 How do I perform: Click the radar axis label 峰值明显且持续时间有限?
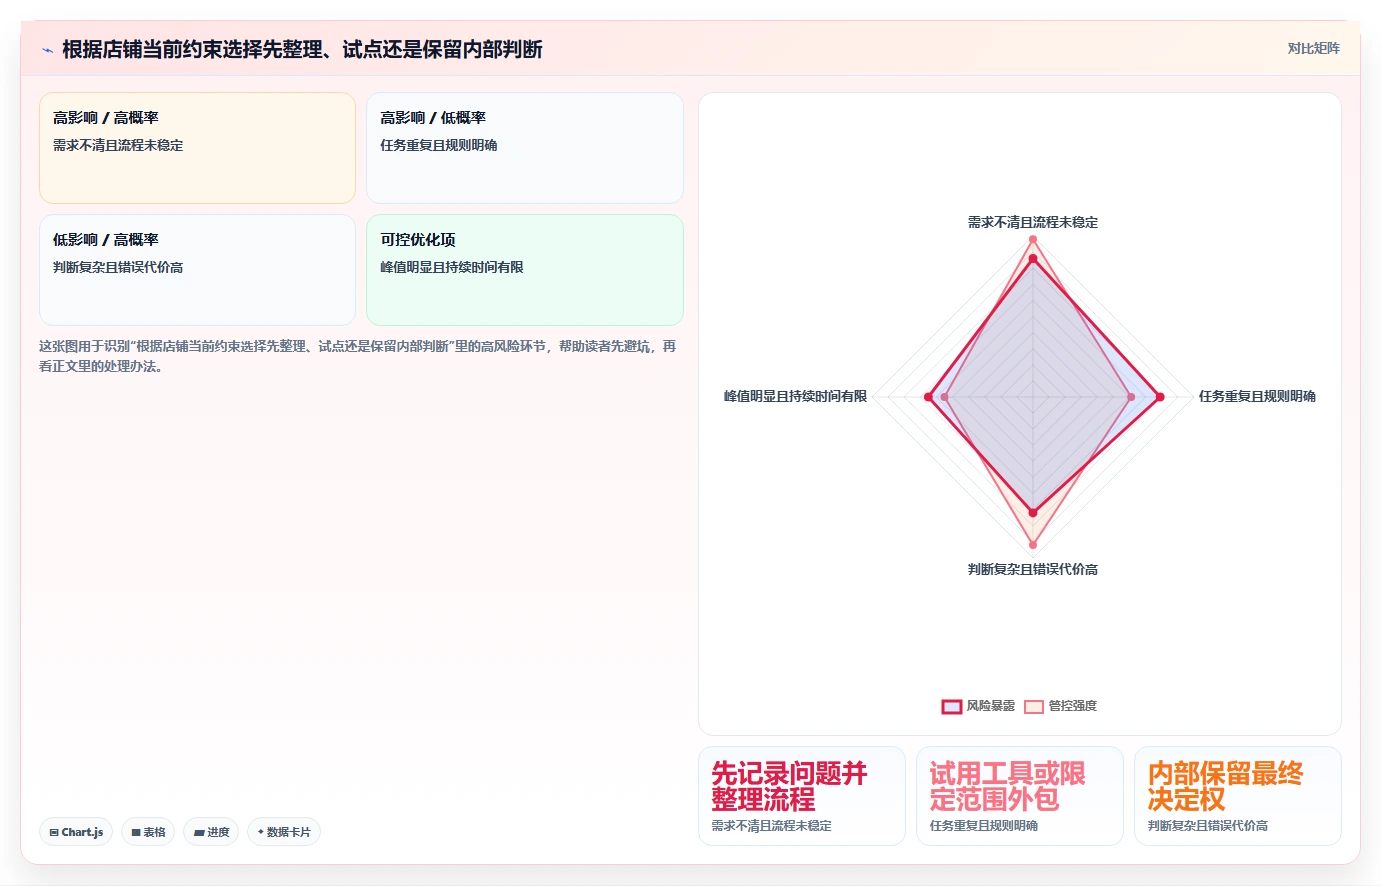point(795,396)
